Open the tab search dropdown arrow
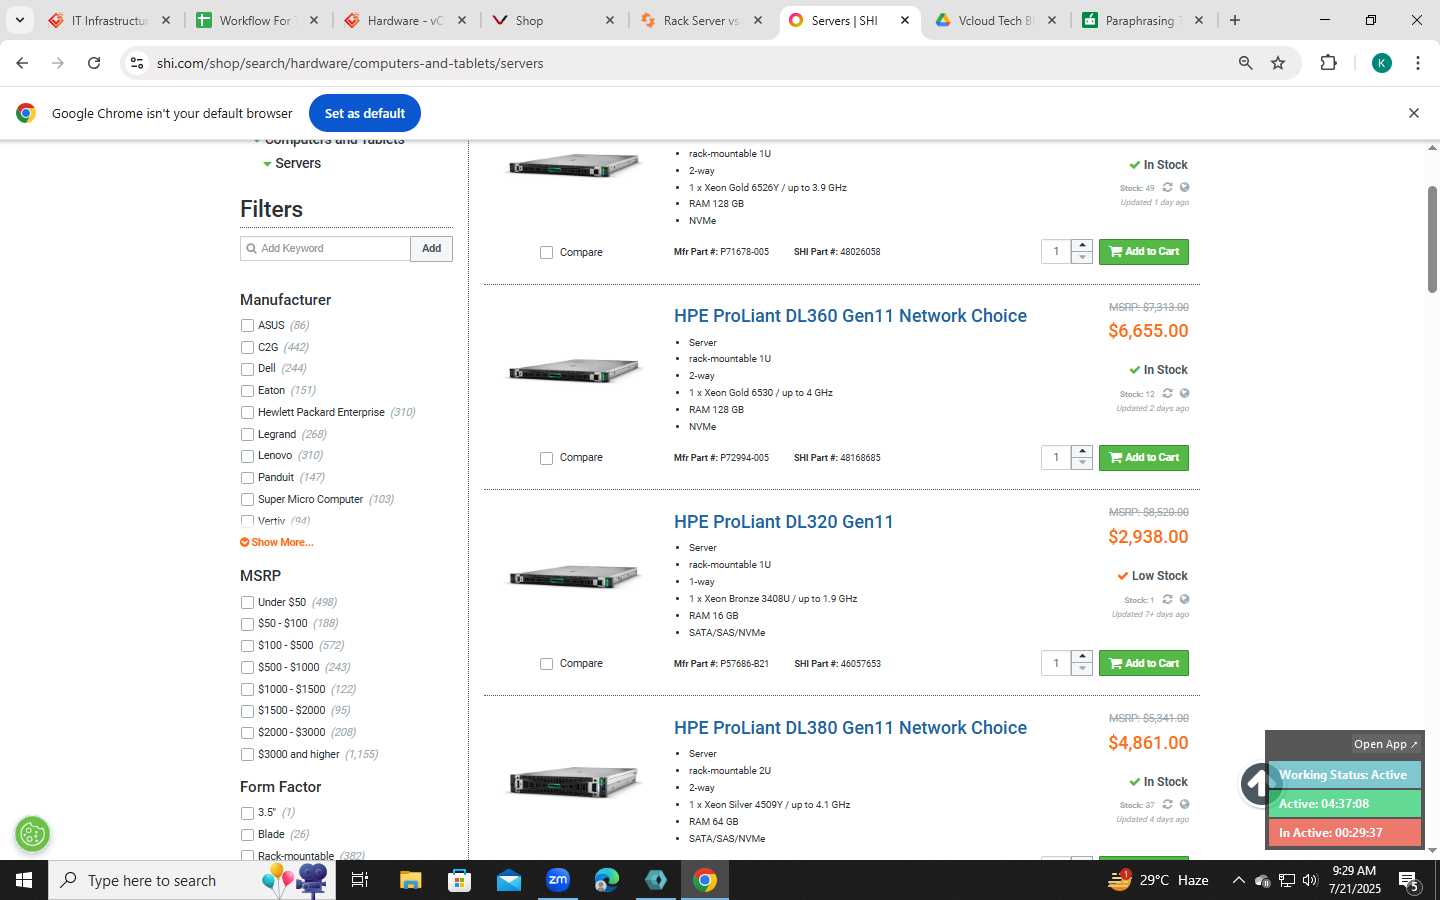This screenshot has width=1440, height=900. 19,20
